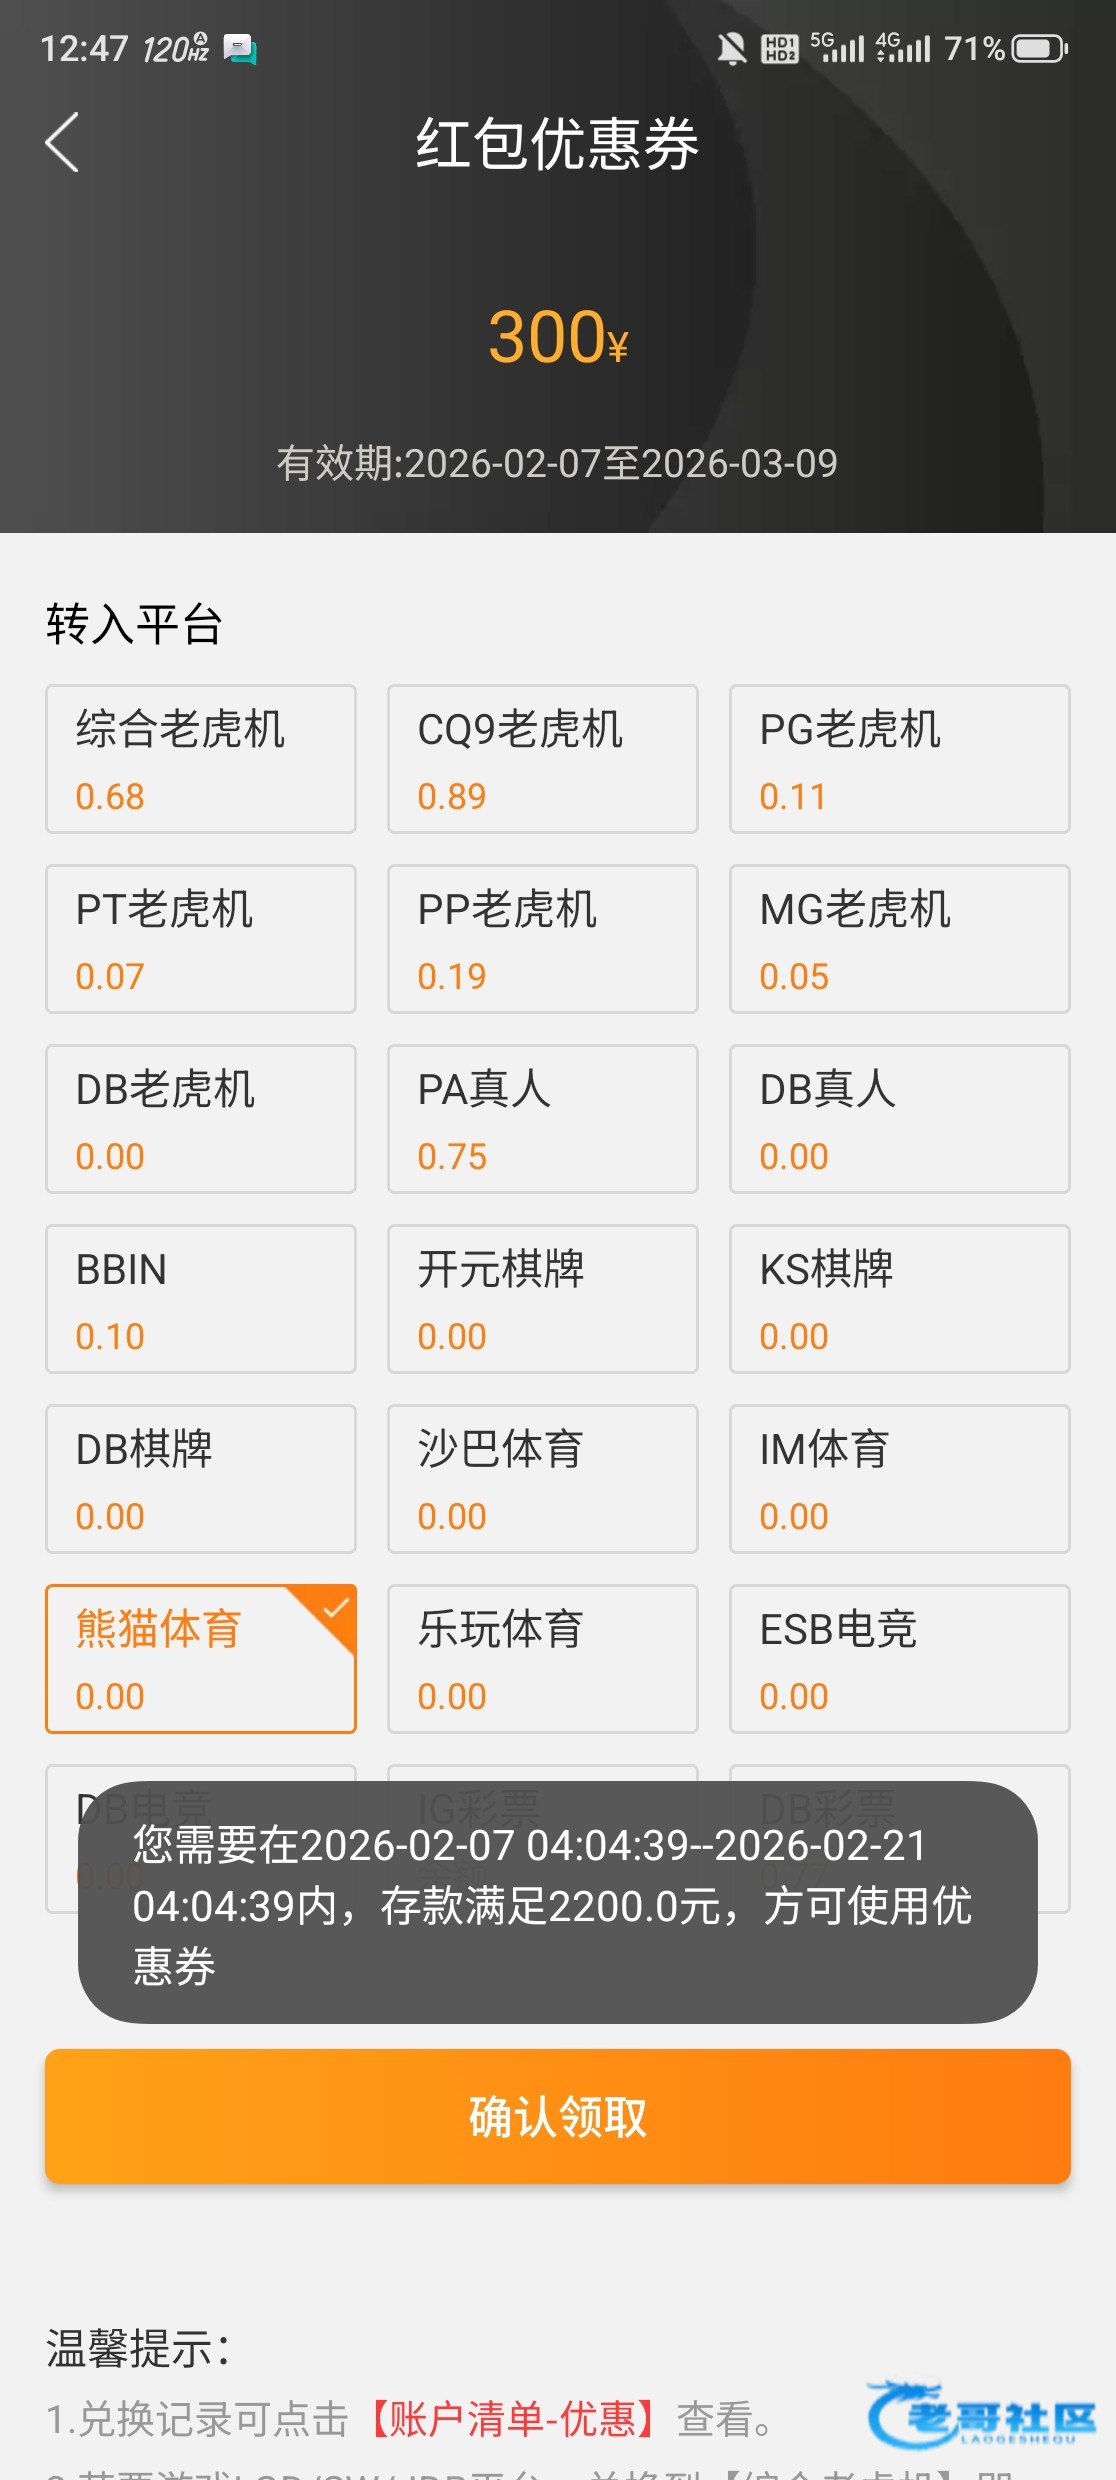Choose the BBIN platform option
Viewport: 1116px width, 2480px height.
pyautogui.click(x=201, y=1299)
